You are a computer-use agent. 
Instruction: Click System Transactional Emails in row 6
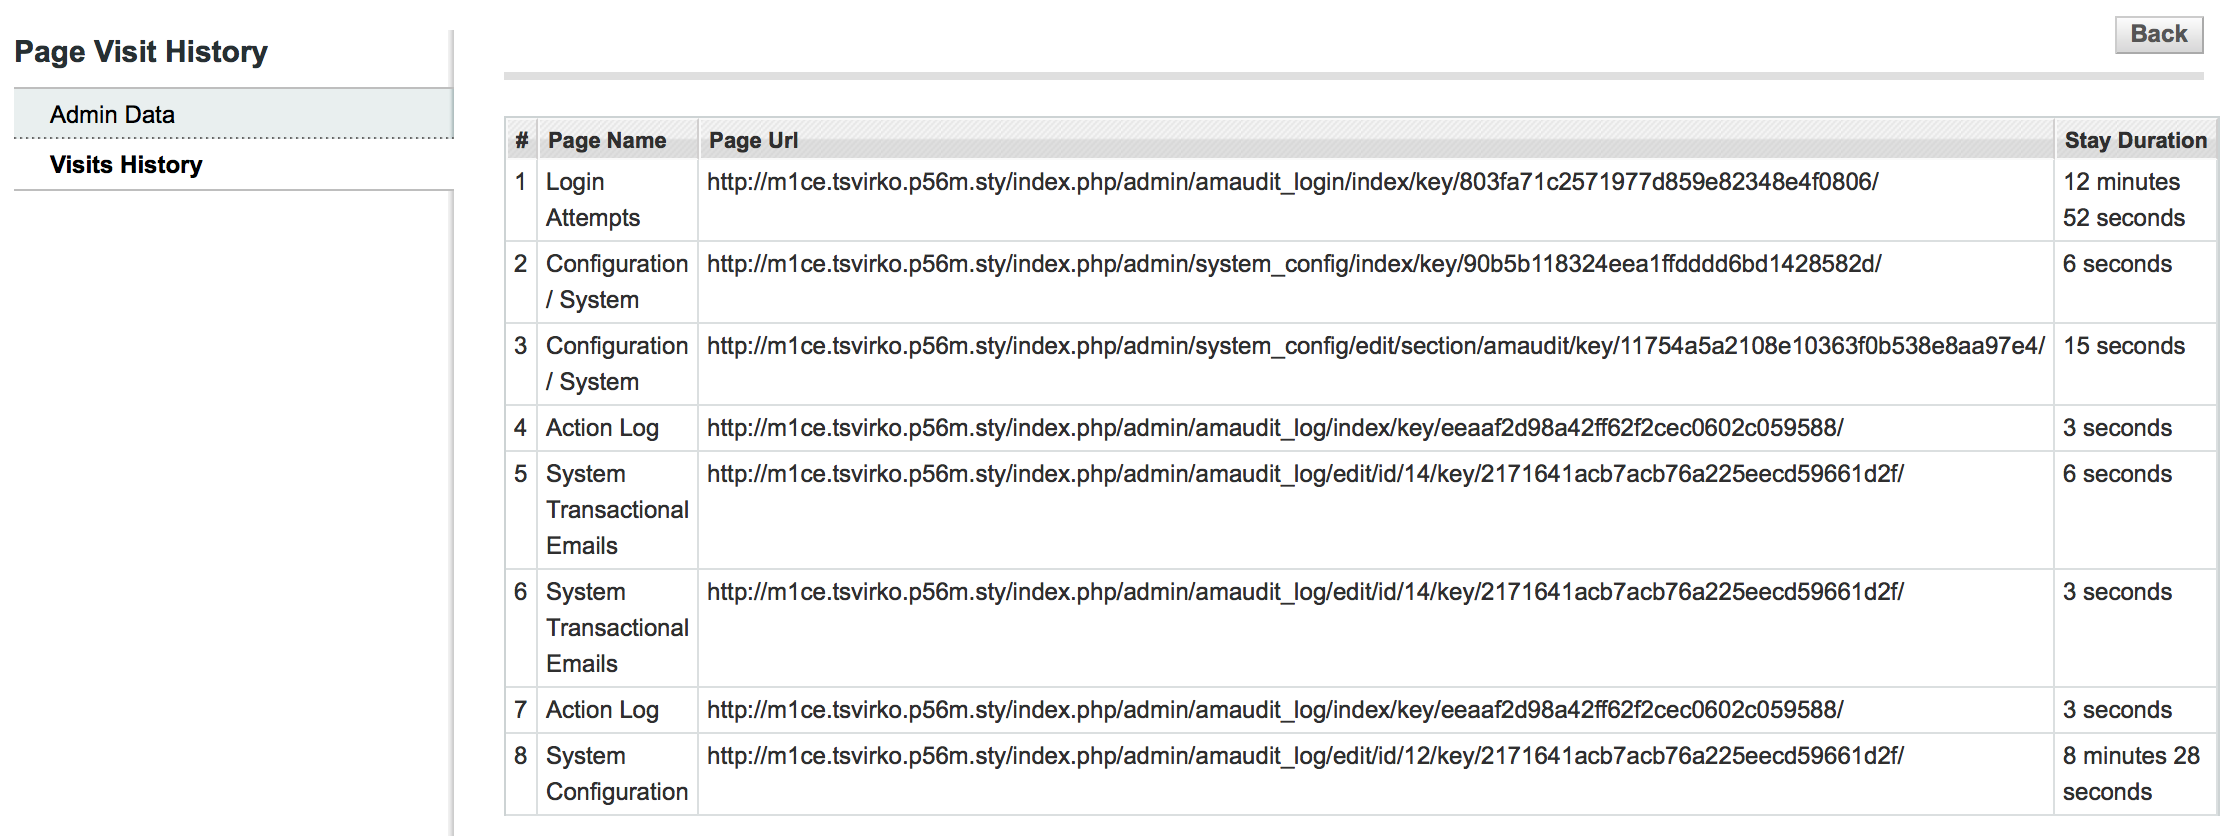[x=617, y=628]
